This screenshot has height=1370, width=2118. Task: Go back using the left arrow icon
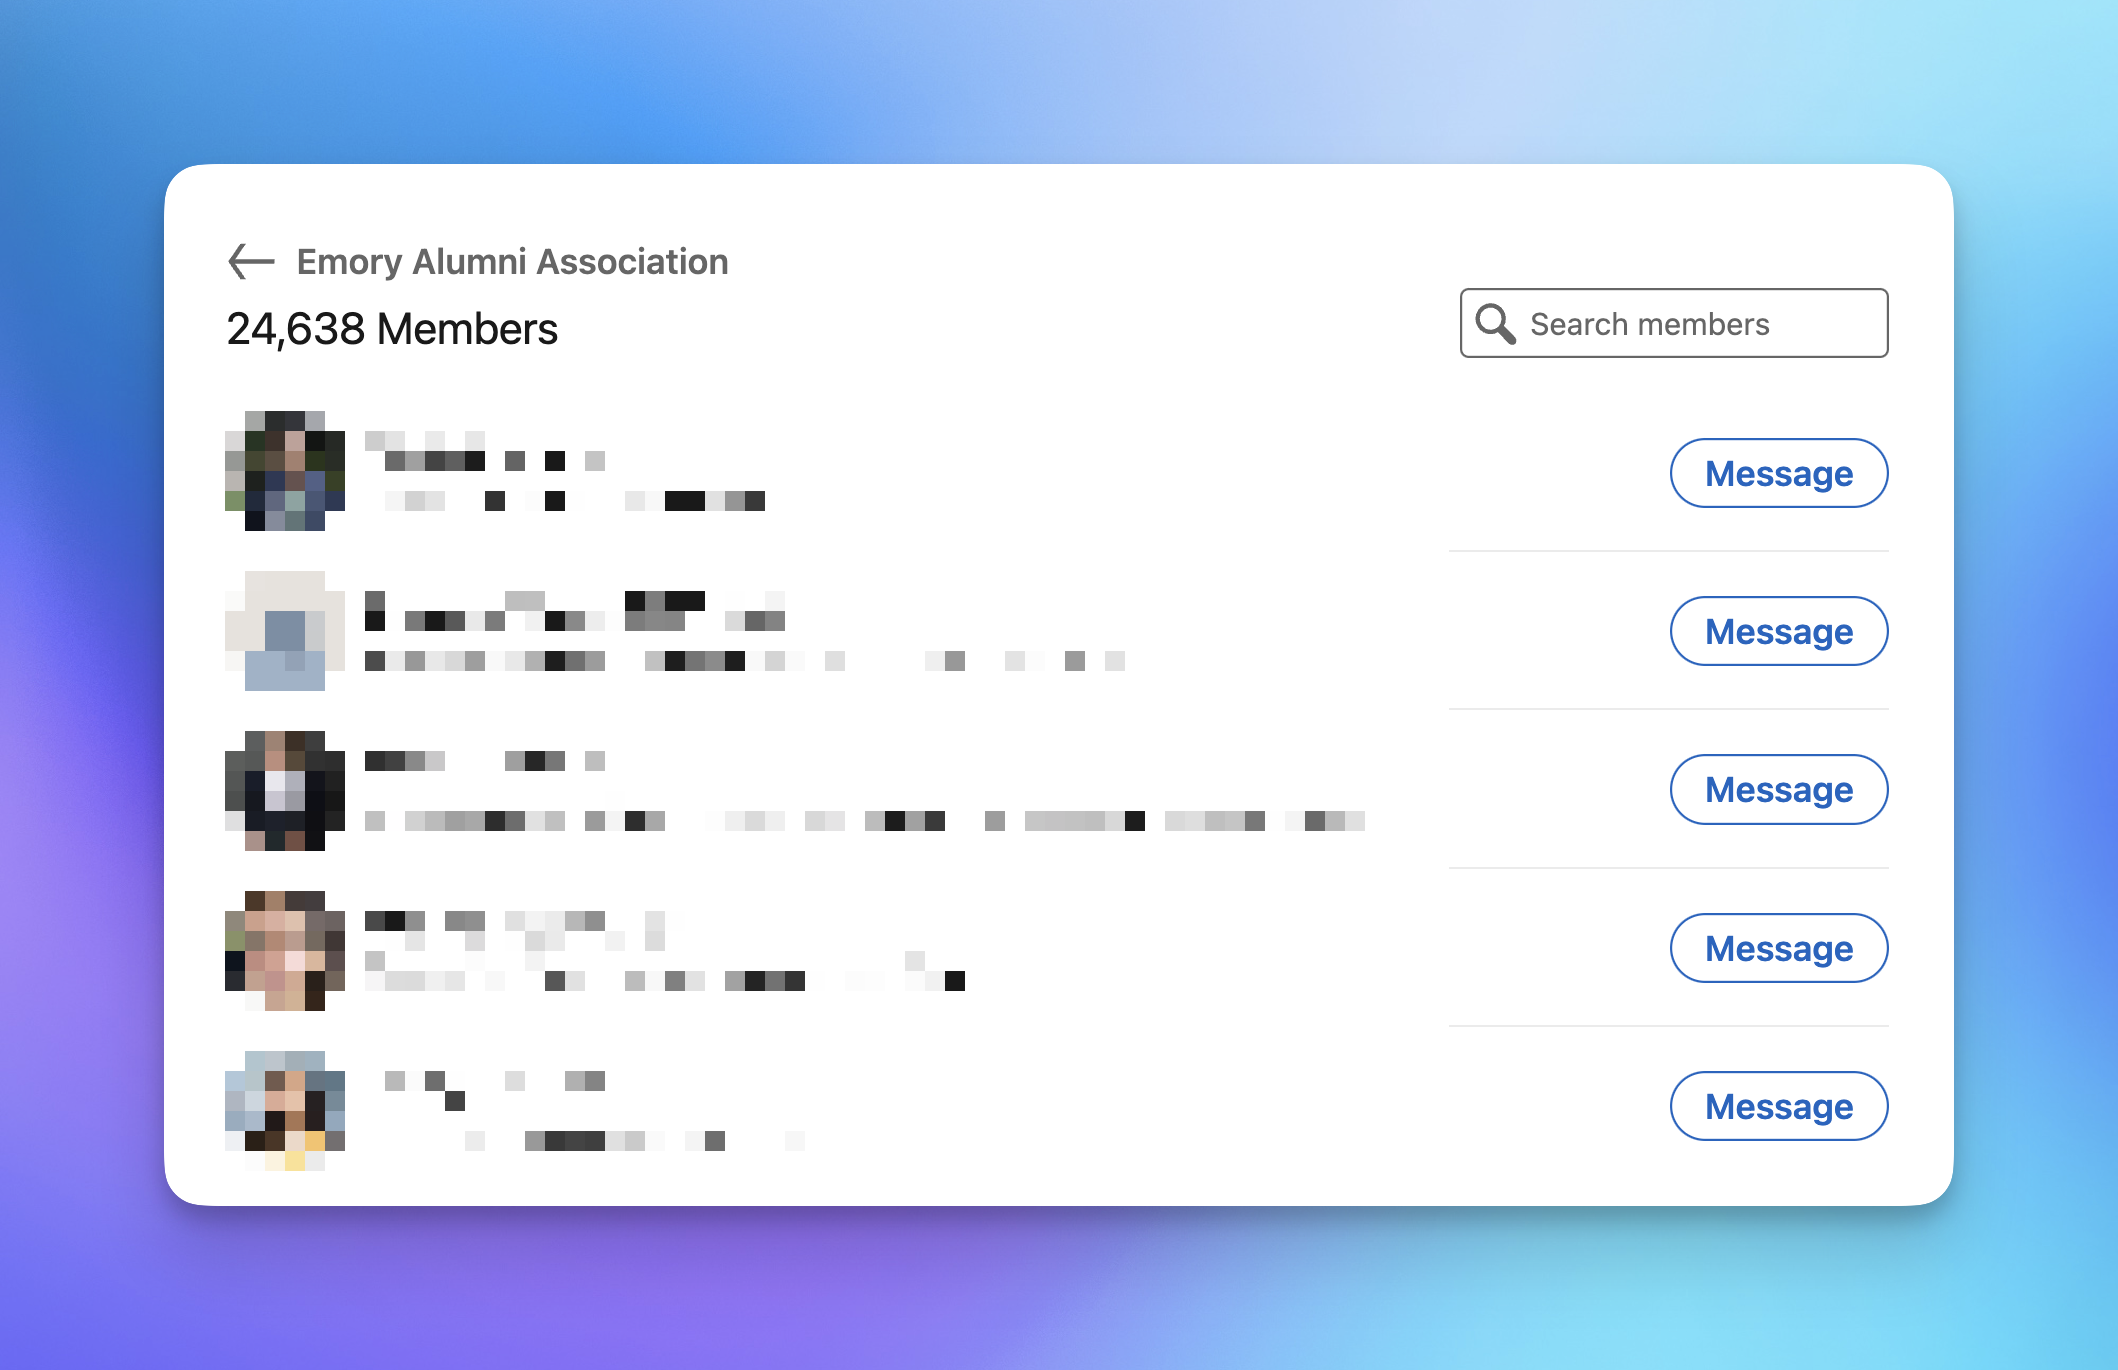pyautogui.click(x=251, y=261)
